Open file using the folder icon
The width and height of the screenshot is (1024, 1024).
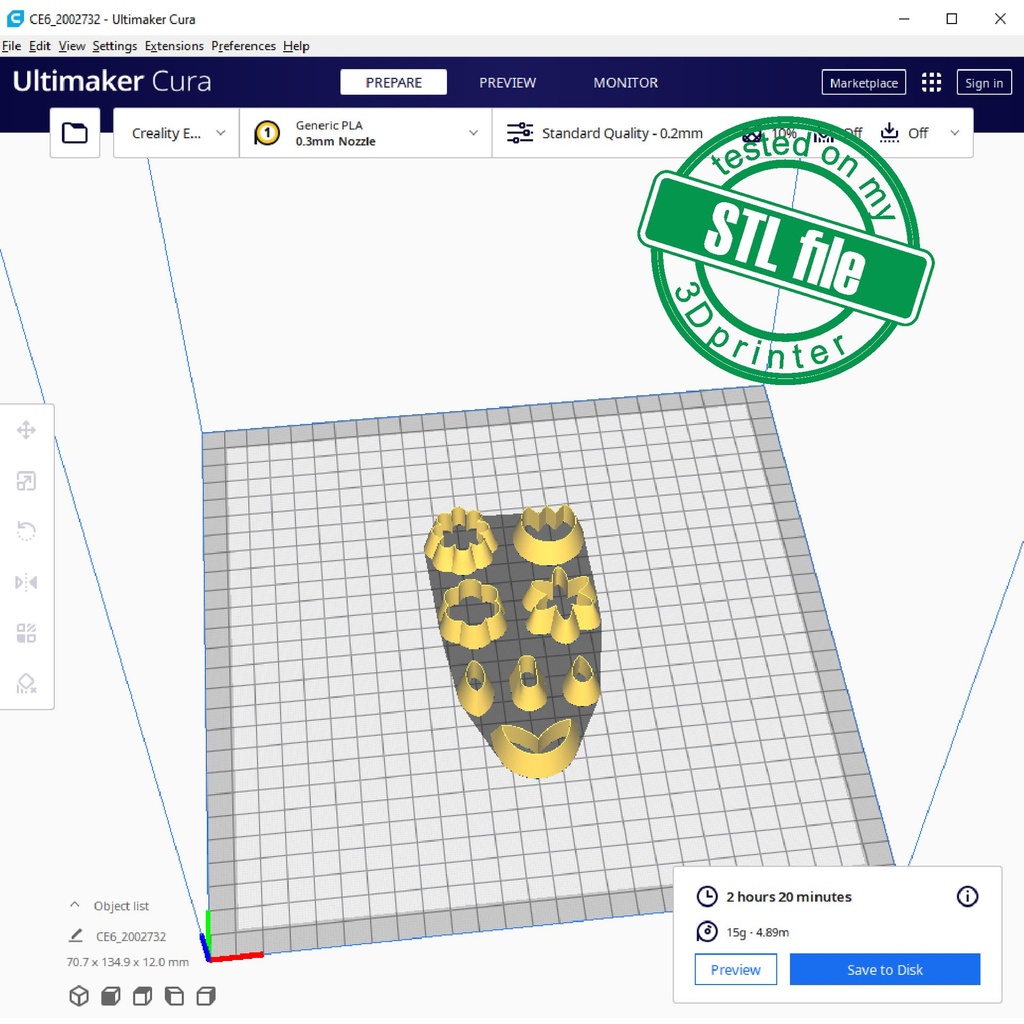(x=75, y=133)
